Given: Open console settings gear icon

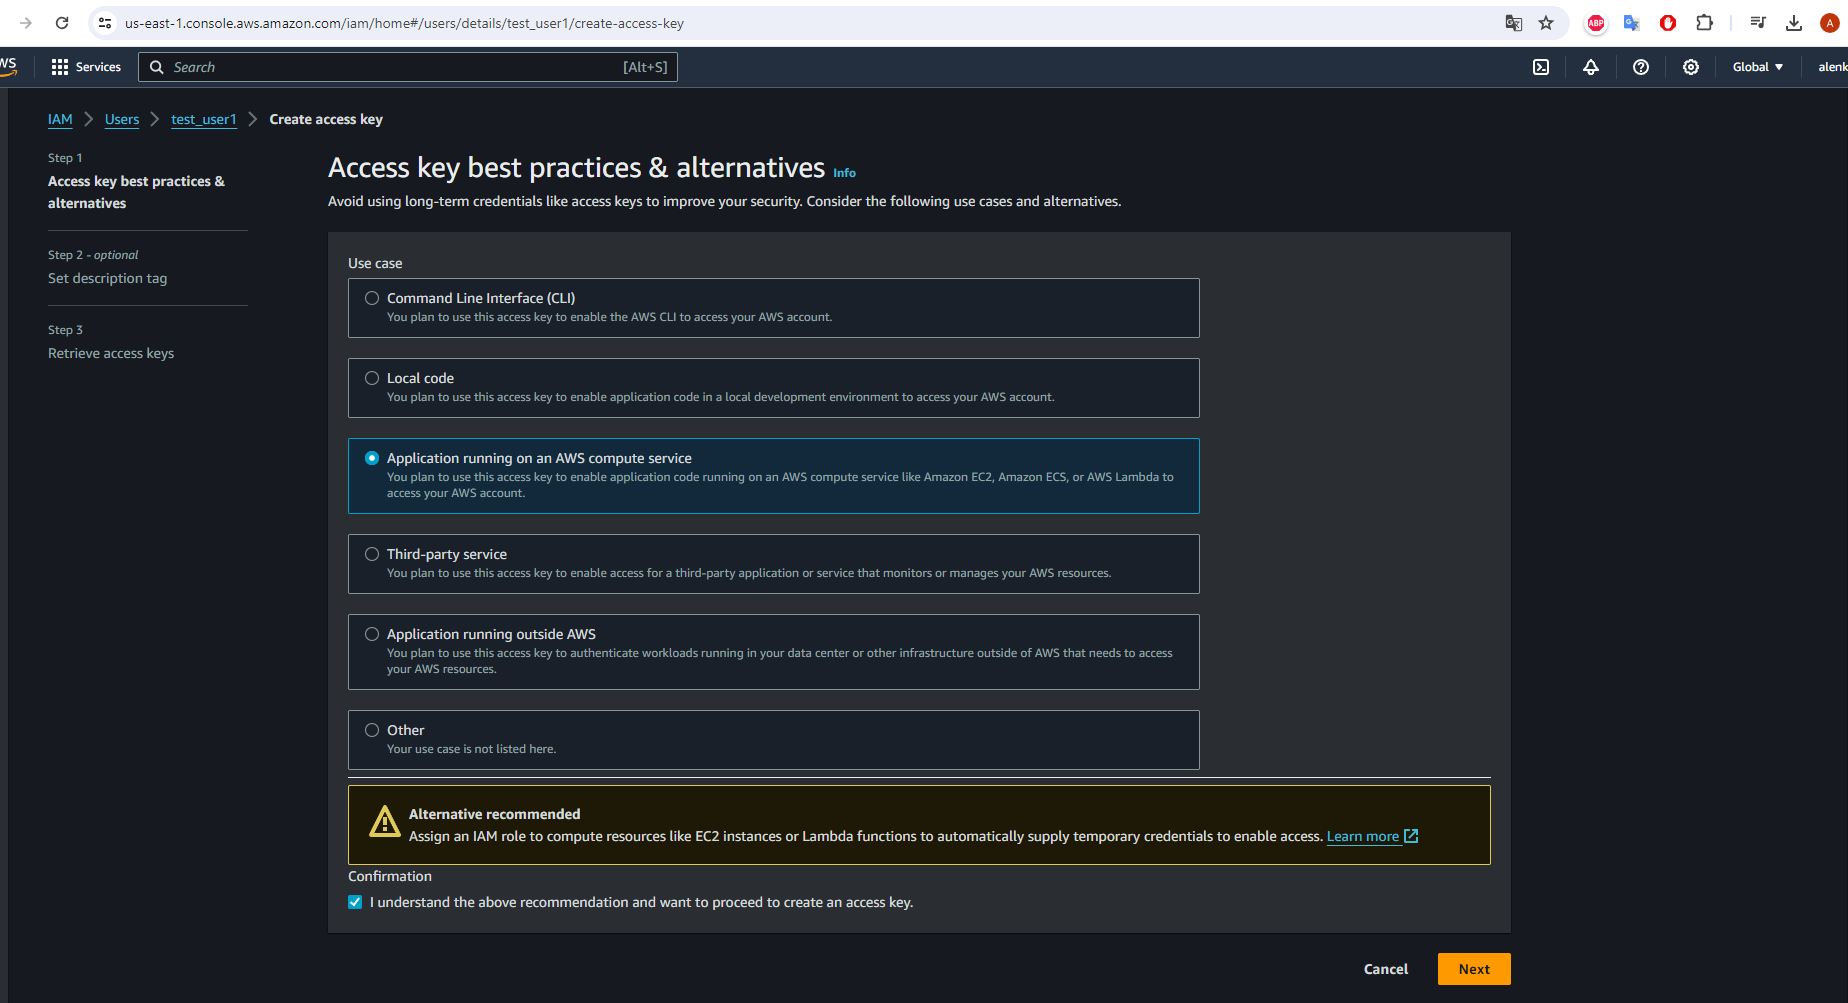Looking at the screenshot, I should tap(1691, 67).
